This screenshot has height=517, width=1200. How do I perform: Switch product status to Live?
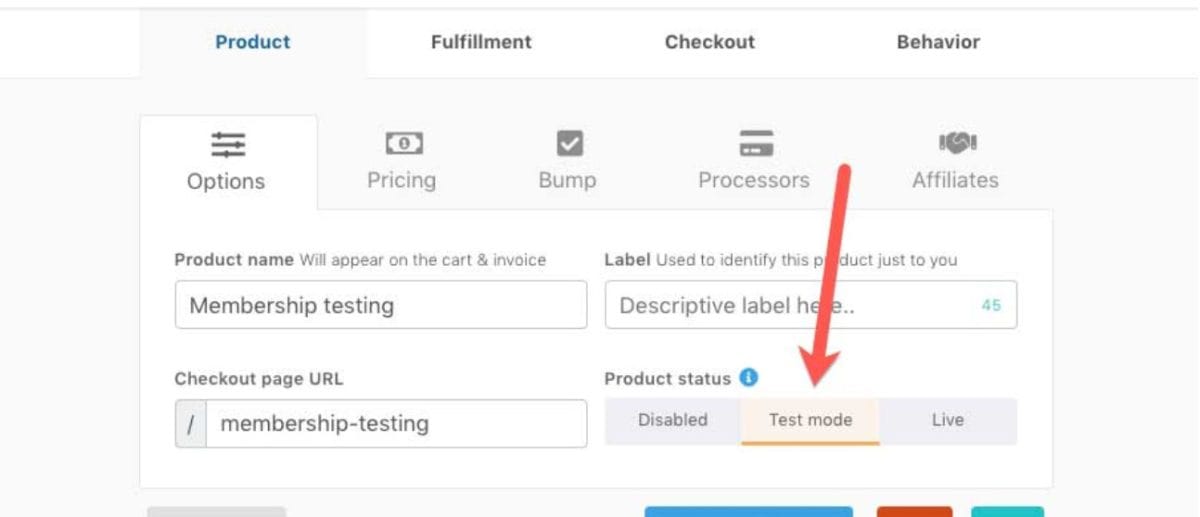click(947, 420)
